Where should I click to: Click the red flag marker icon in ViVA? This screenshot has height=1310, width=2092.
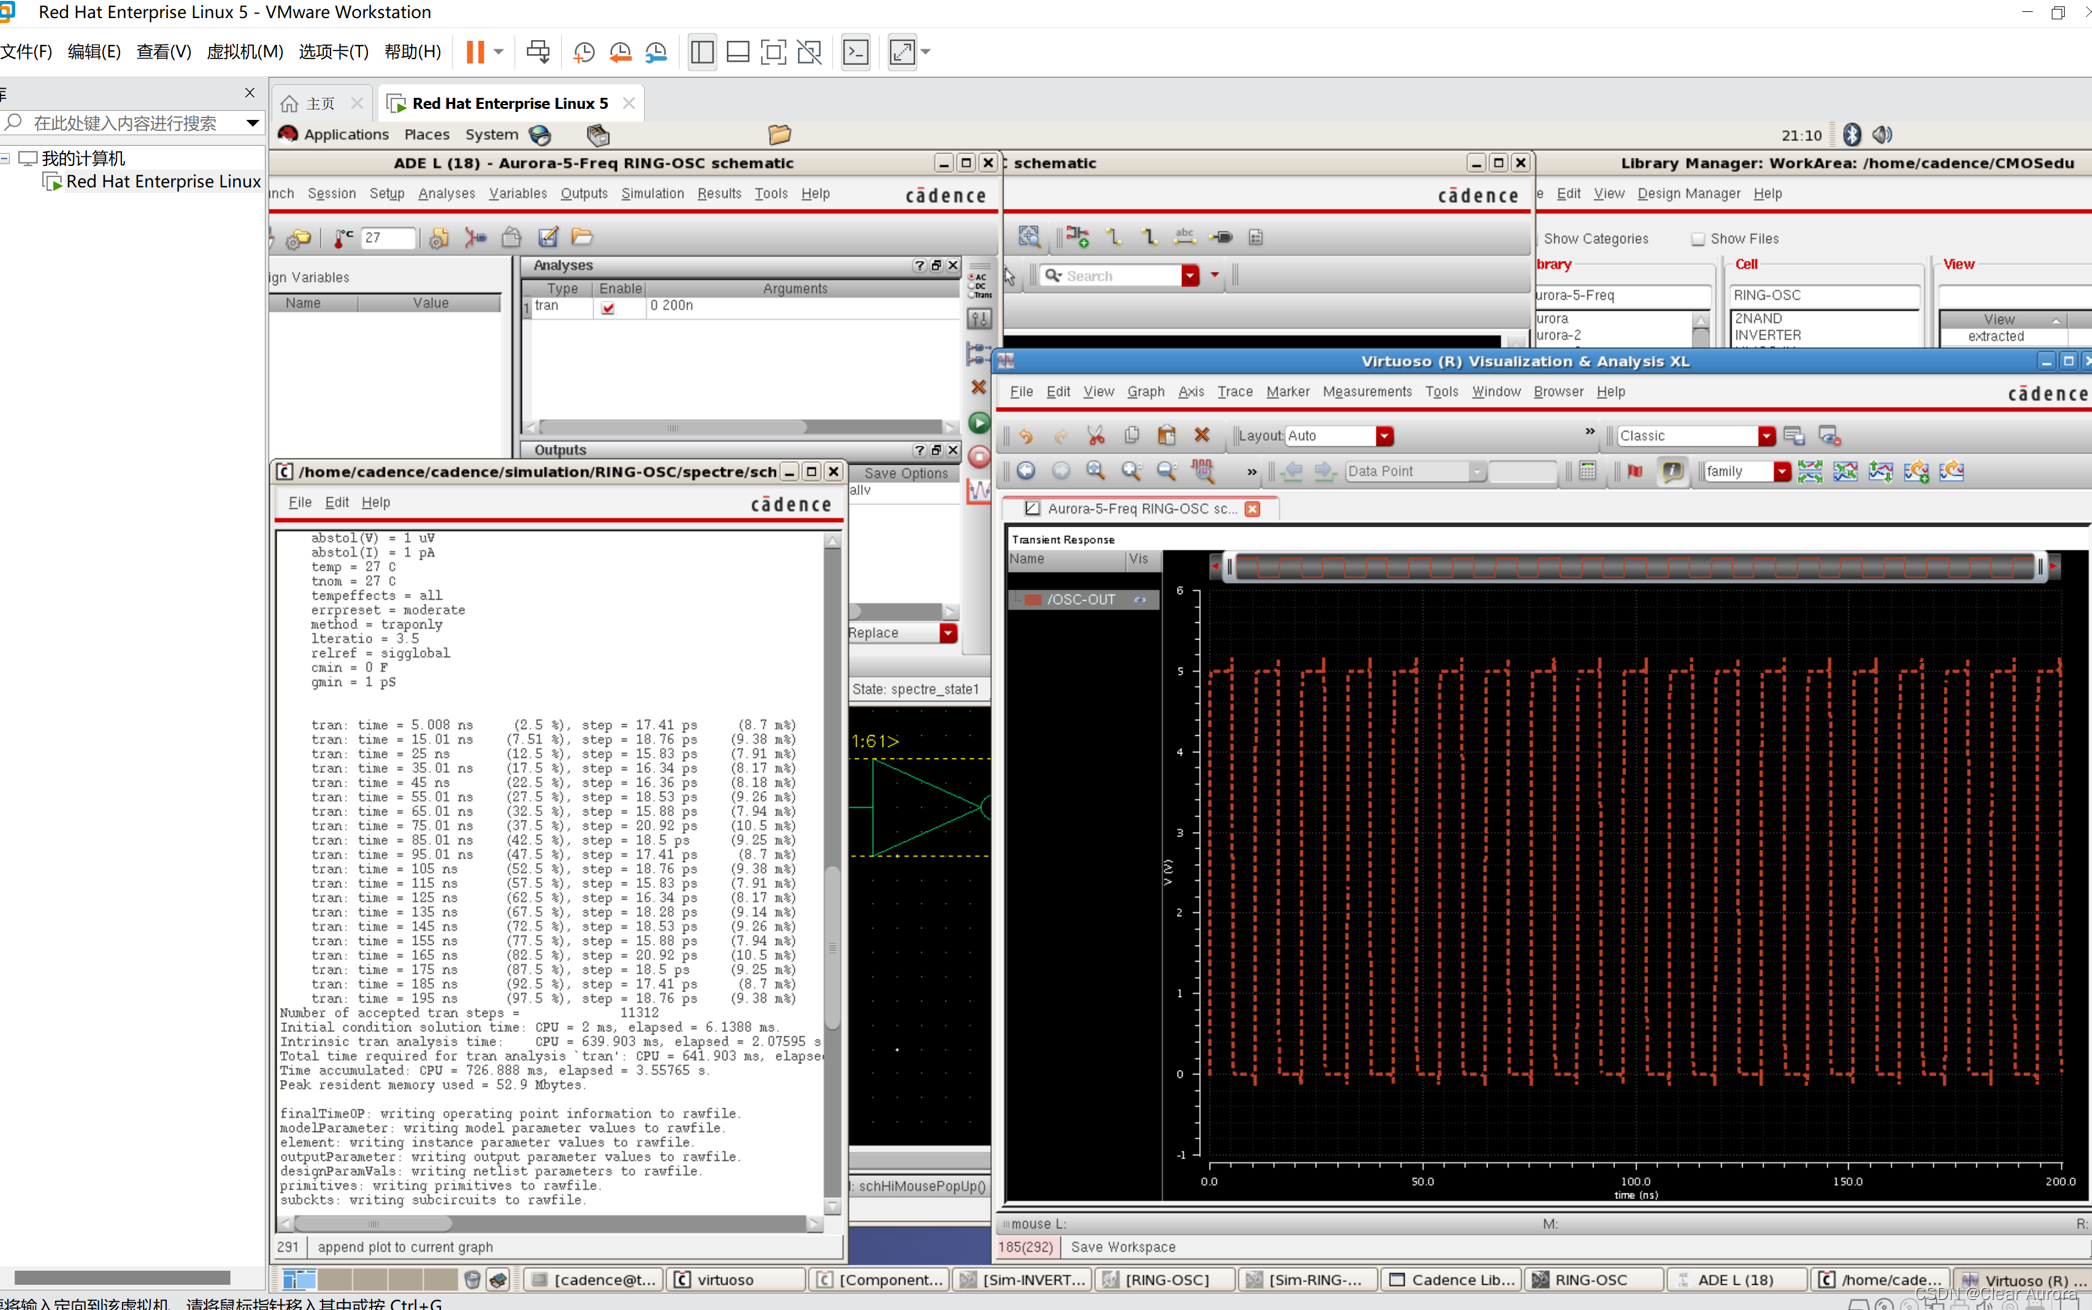(1635, 471)
